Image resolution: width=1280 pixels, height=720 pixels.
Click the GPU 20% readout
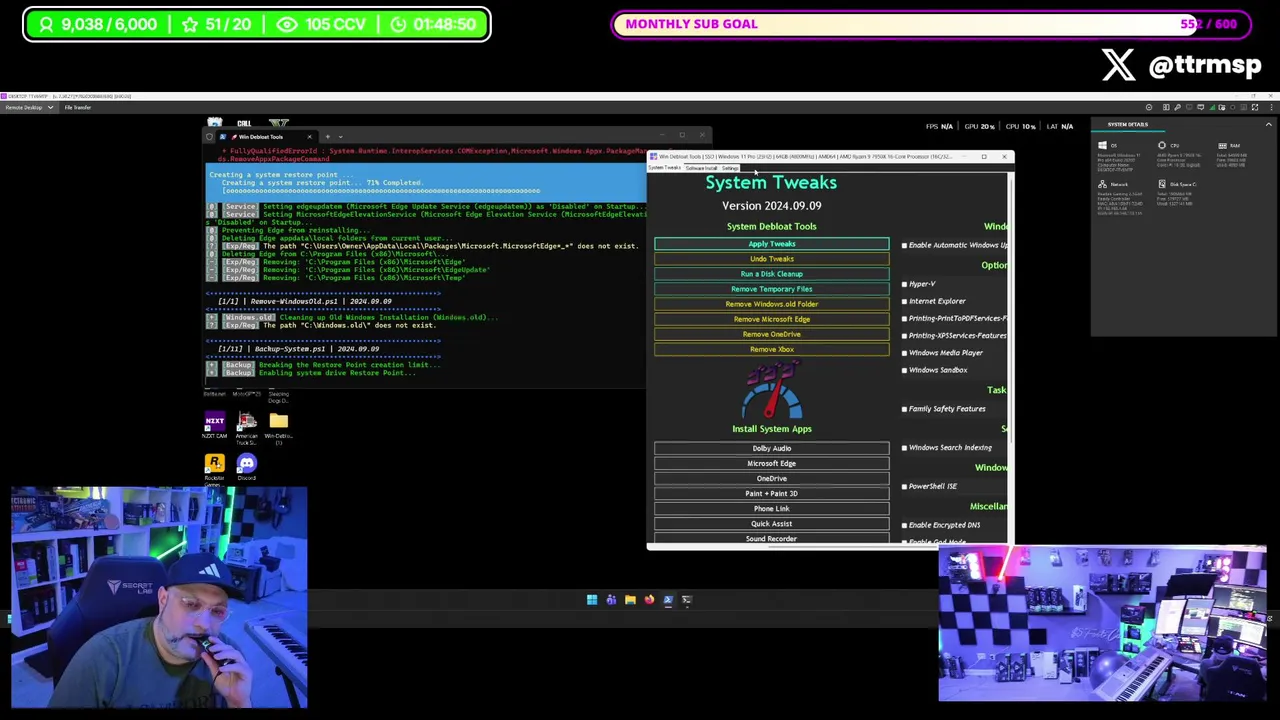979,127
